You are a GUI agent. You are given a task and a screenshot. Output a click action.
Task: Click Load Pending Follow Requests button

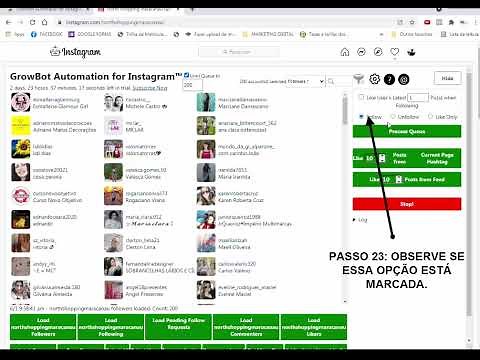point(179,327)
